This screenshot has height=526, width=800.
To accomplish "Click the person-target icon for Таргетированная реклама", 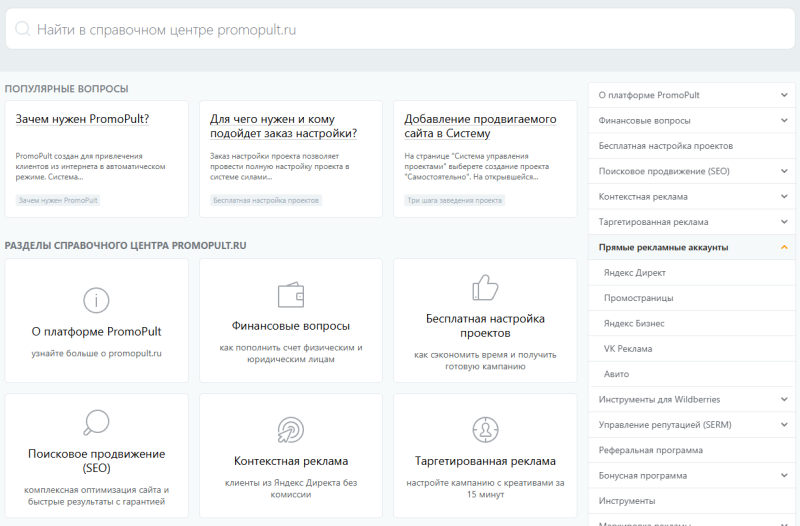I will coord(485,430).
